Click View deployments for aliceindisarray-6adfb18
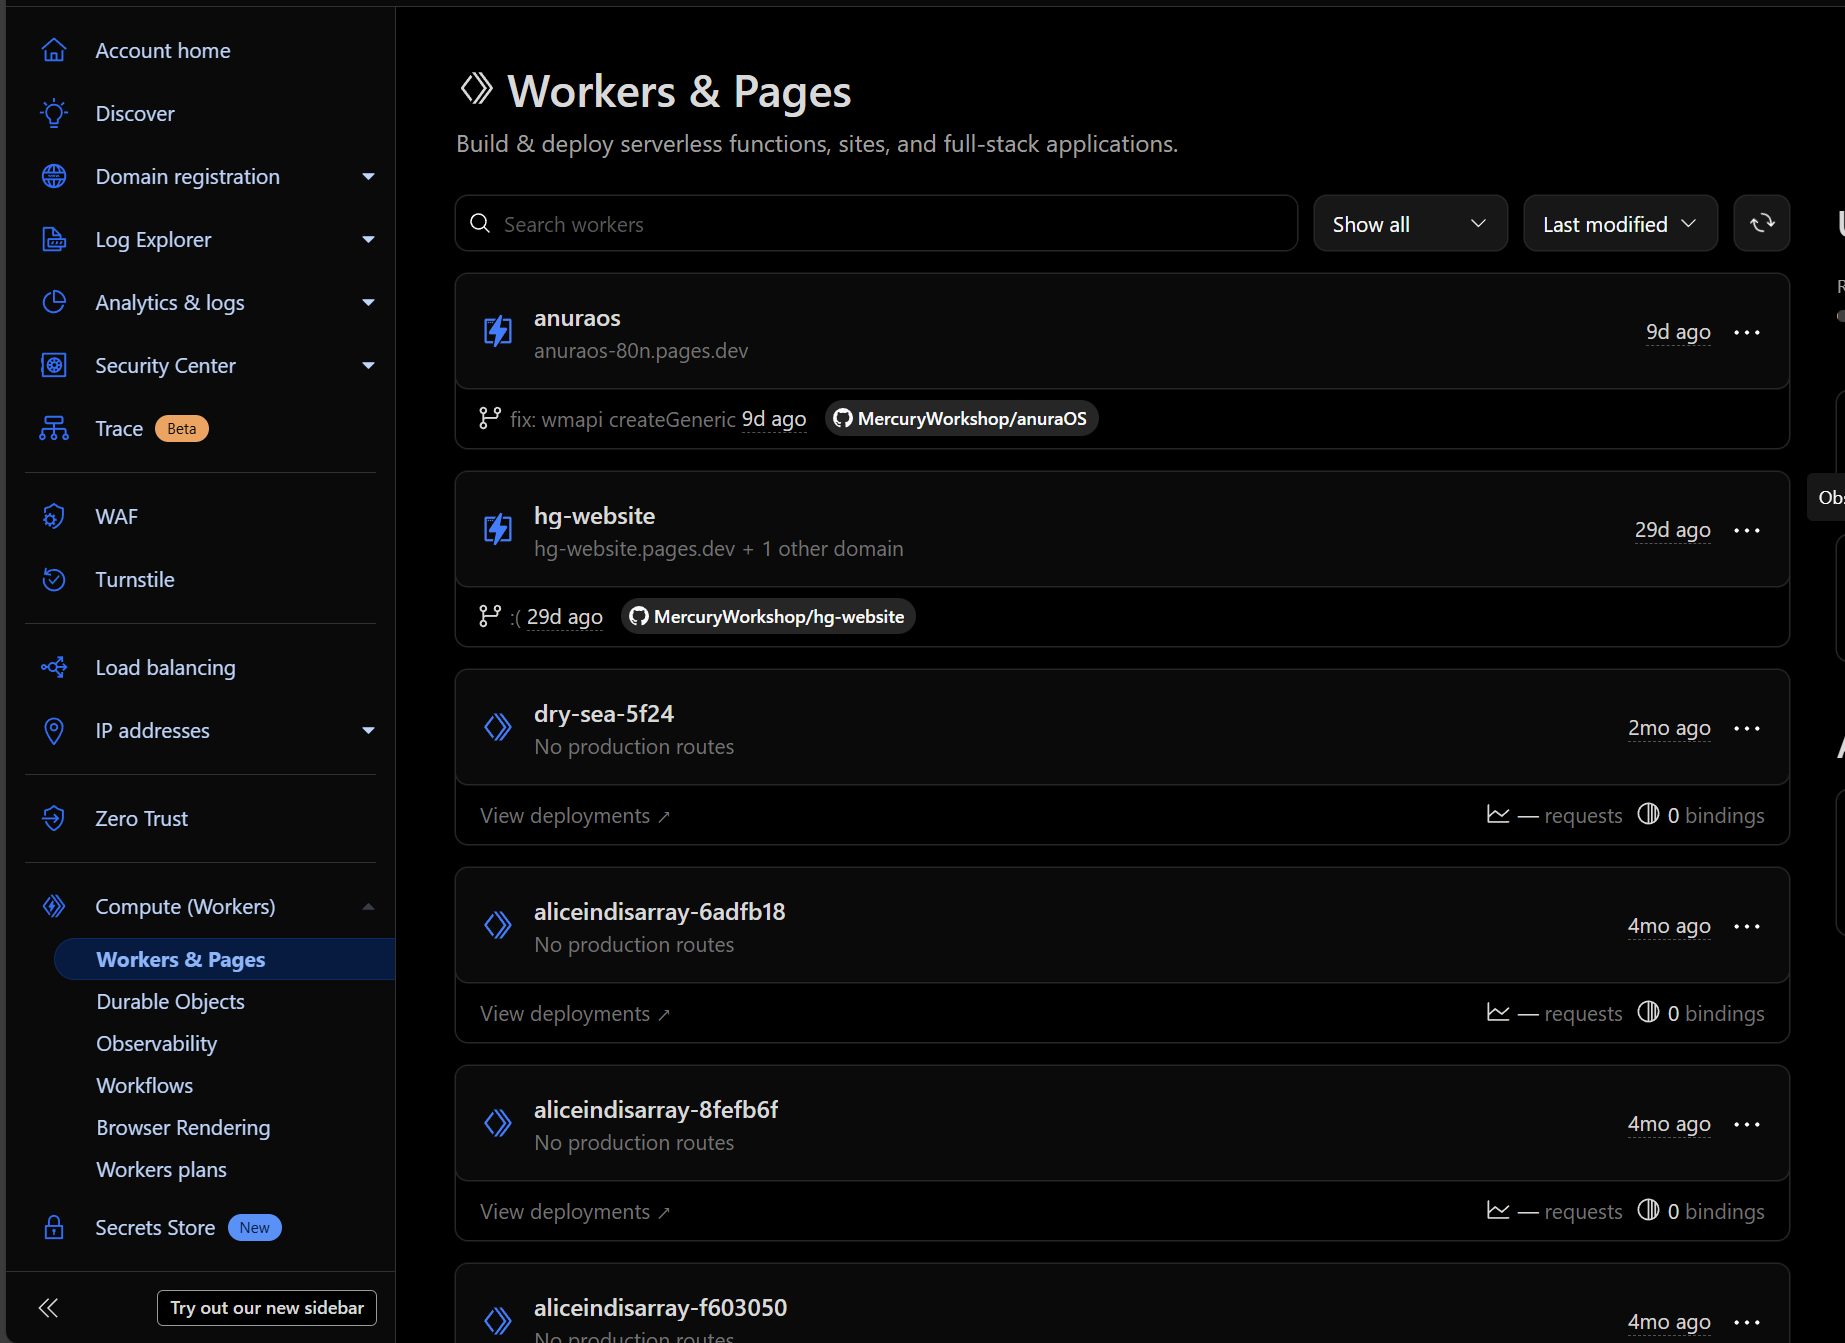1845x1343 pixels. 575,1014
